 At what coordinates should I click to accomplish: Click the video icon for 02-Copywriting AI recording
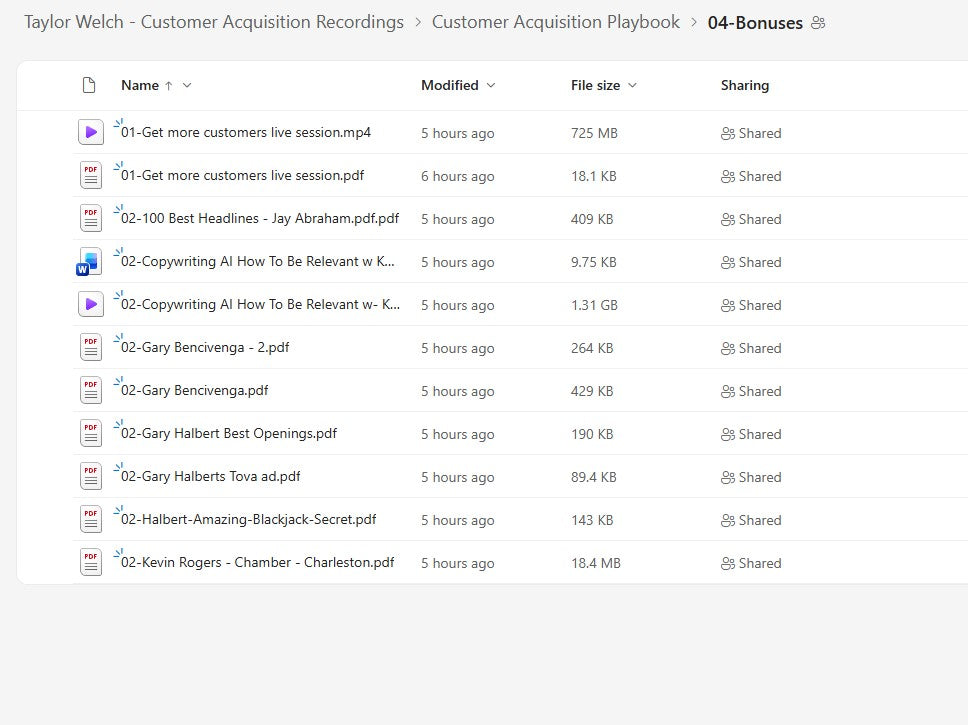coord(90,304)
